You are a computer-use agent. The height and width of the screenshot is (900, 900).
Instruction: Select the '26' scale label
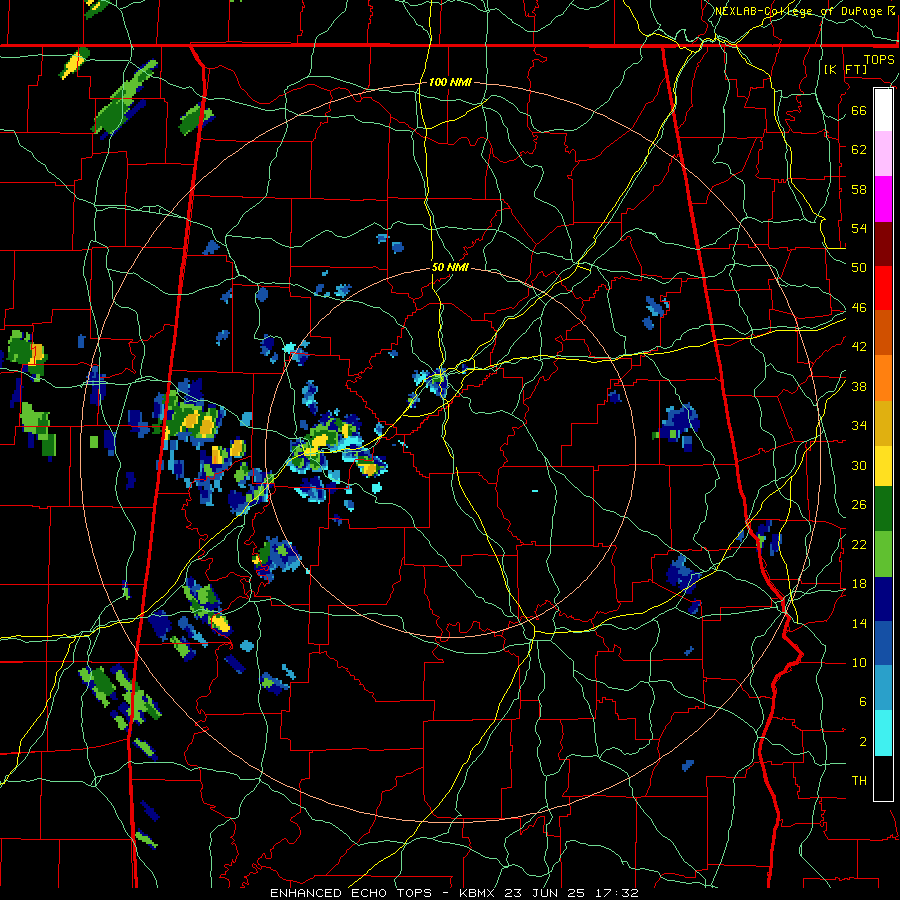pos(859,505)
